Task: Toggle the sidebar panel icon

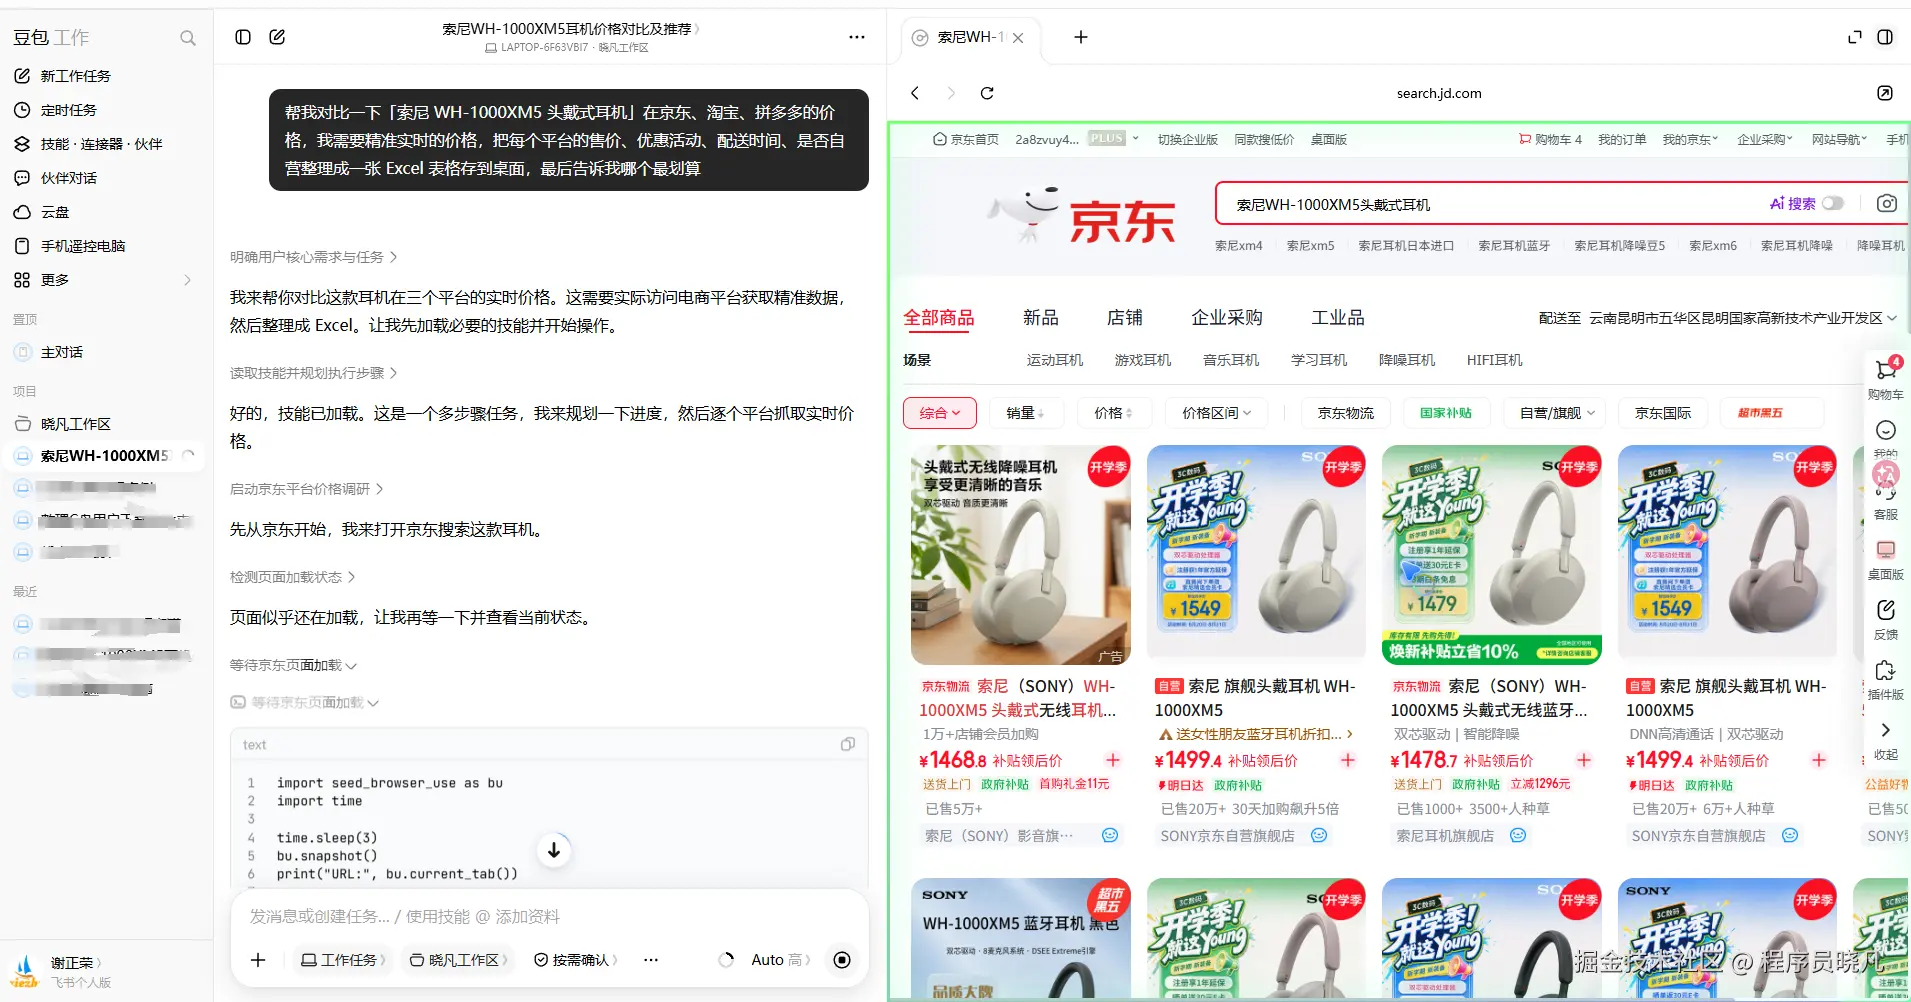Action: 243,37
